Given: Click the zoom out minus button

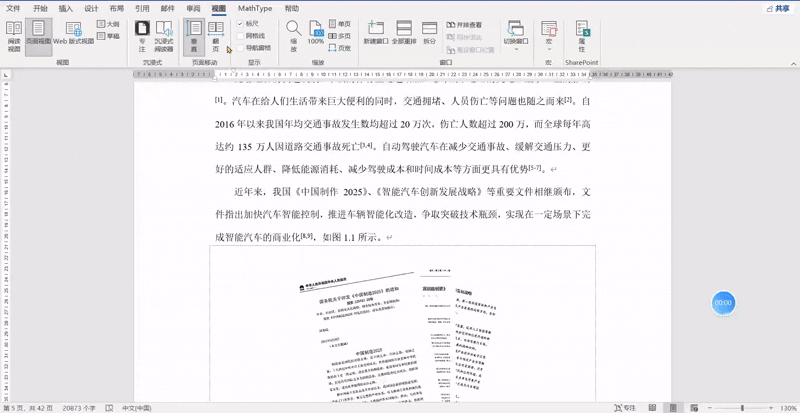Looking at the screenshot, I should [x=708, y=408].
